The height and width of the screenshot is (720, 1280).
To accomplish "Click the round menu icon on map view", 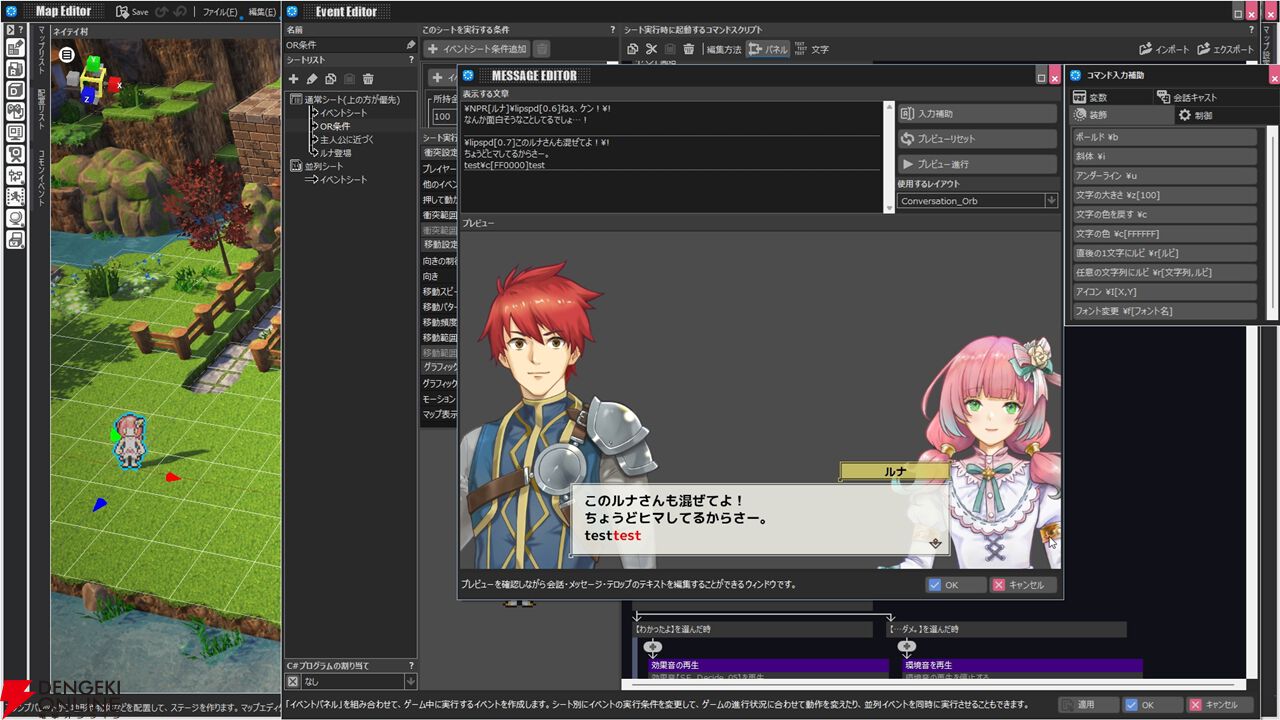I will tap(67, 55).
